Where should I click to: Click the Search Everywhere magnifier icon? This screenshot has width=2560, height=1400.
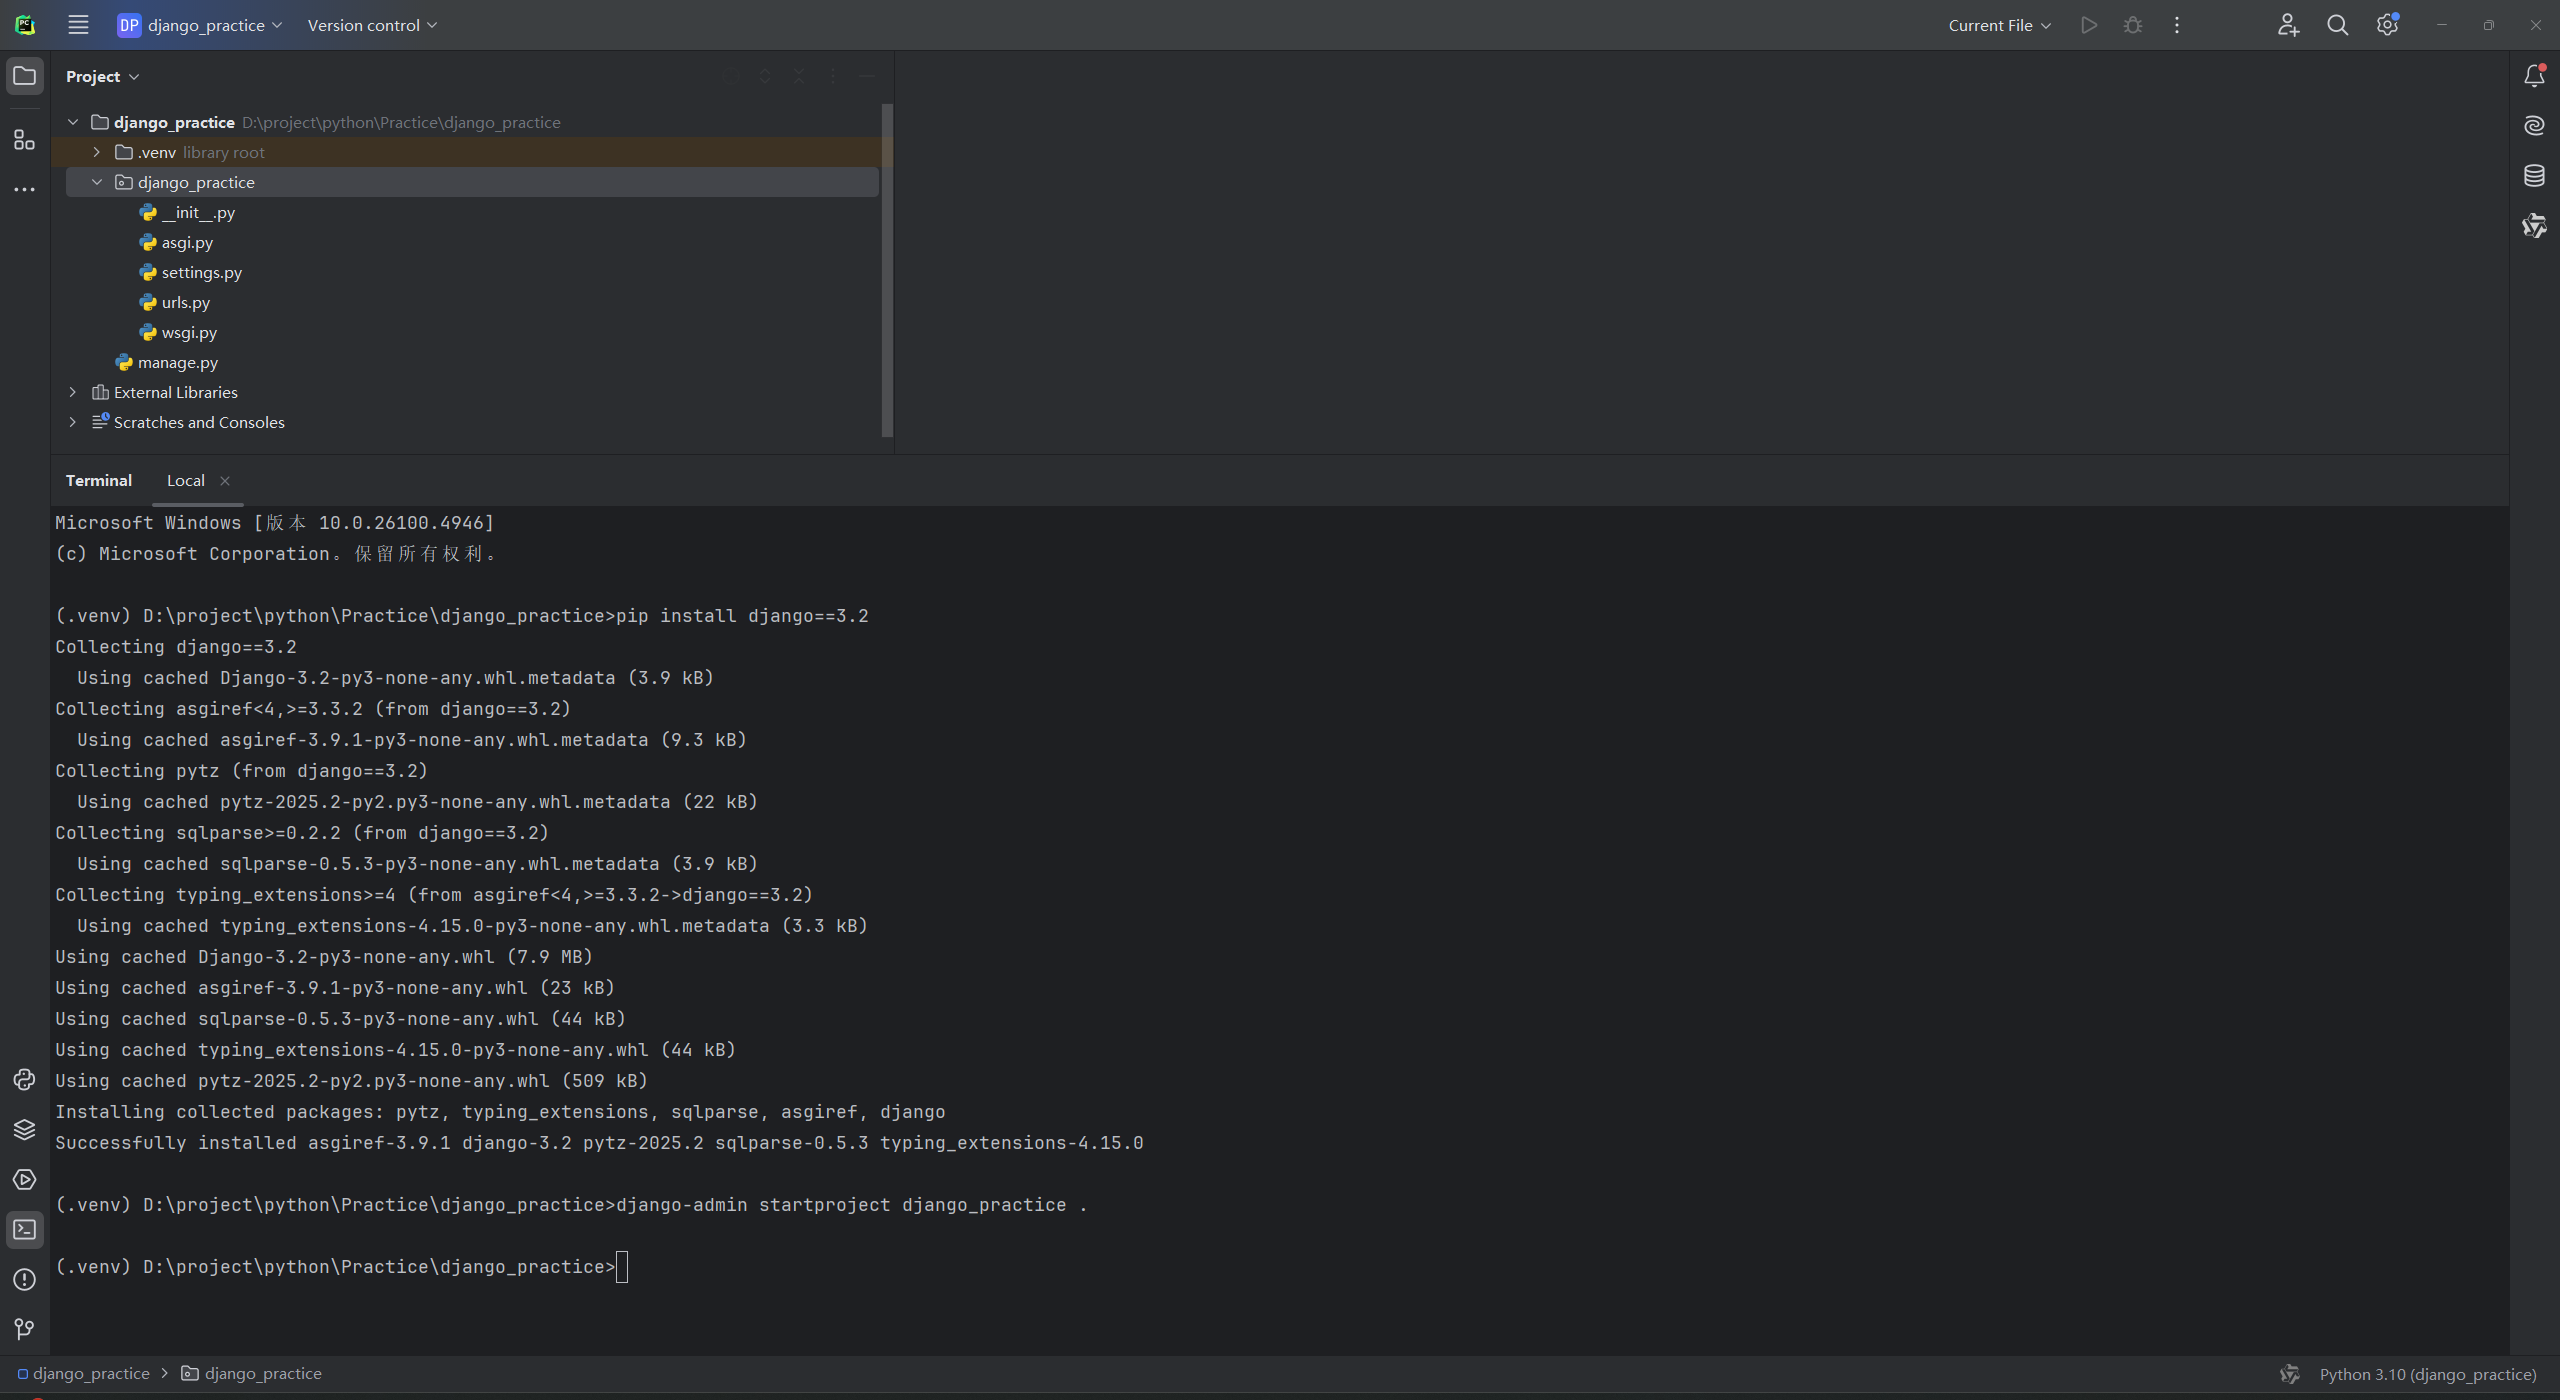tap(2337, 25)
